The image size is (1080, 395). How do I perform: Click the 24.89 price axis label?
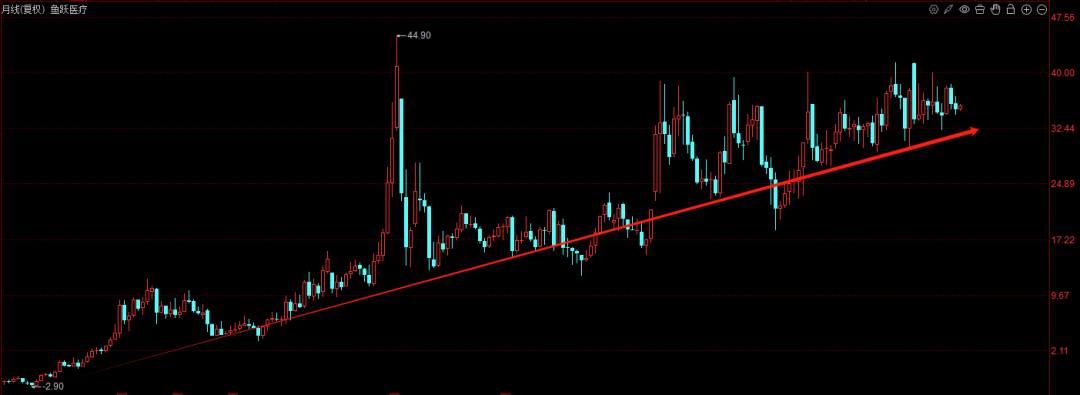click(x=1061, y=184)
